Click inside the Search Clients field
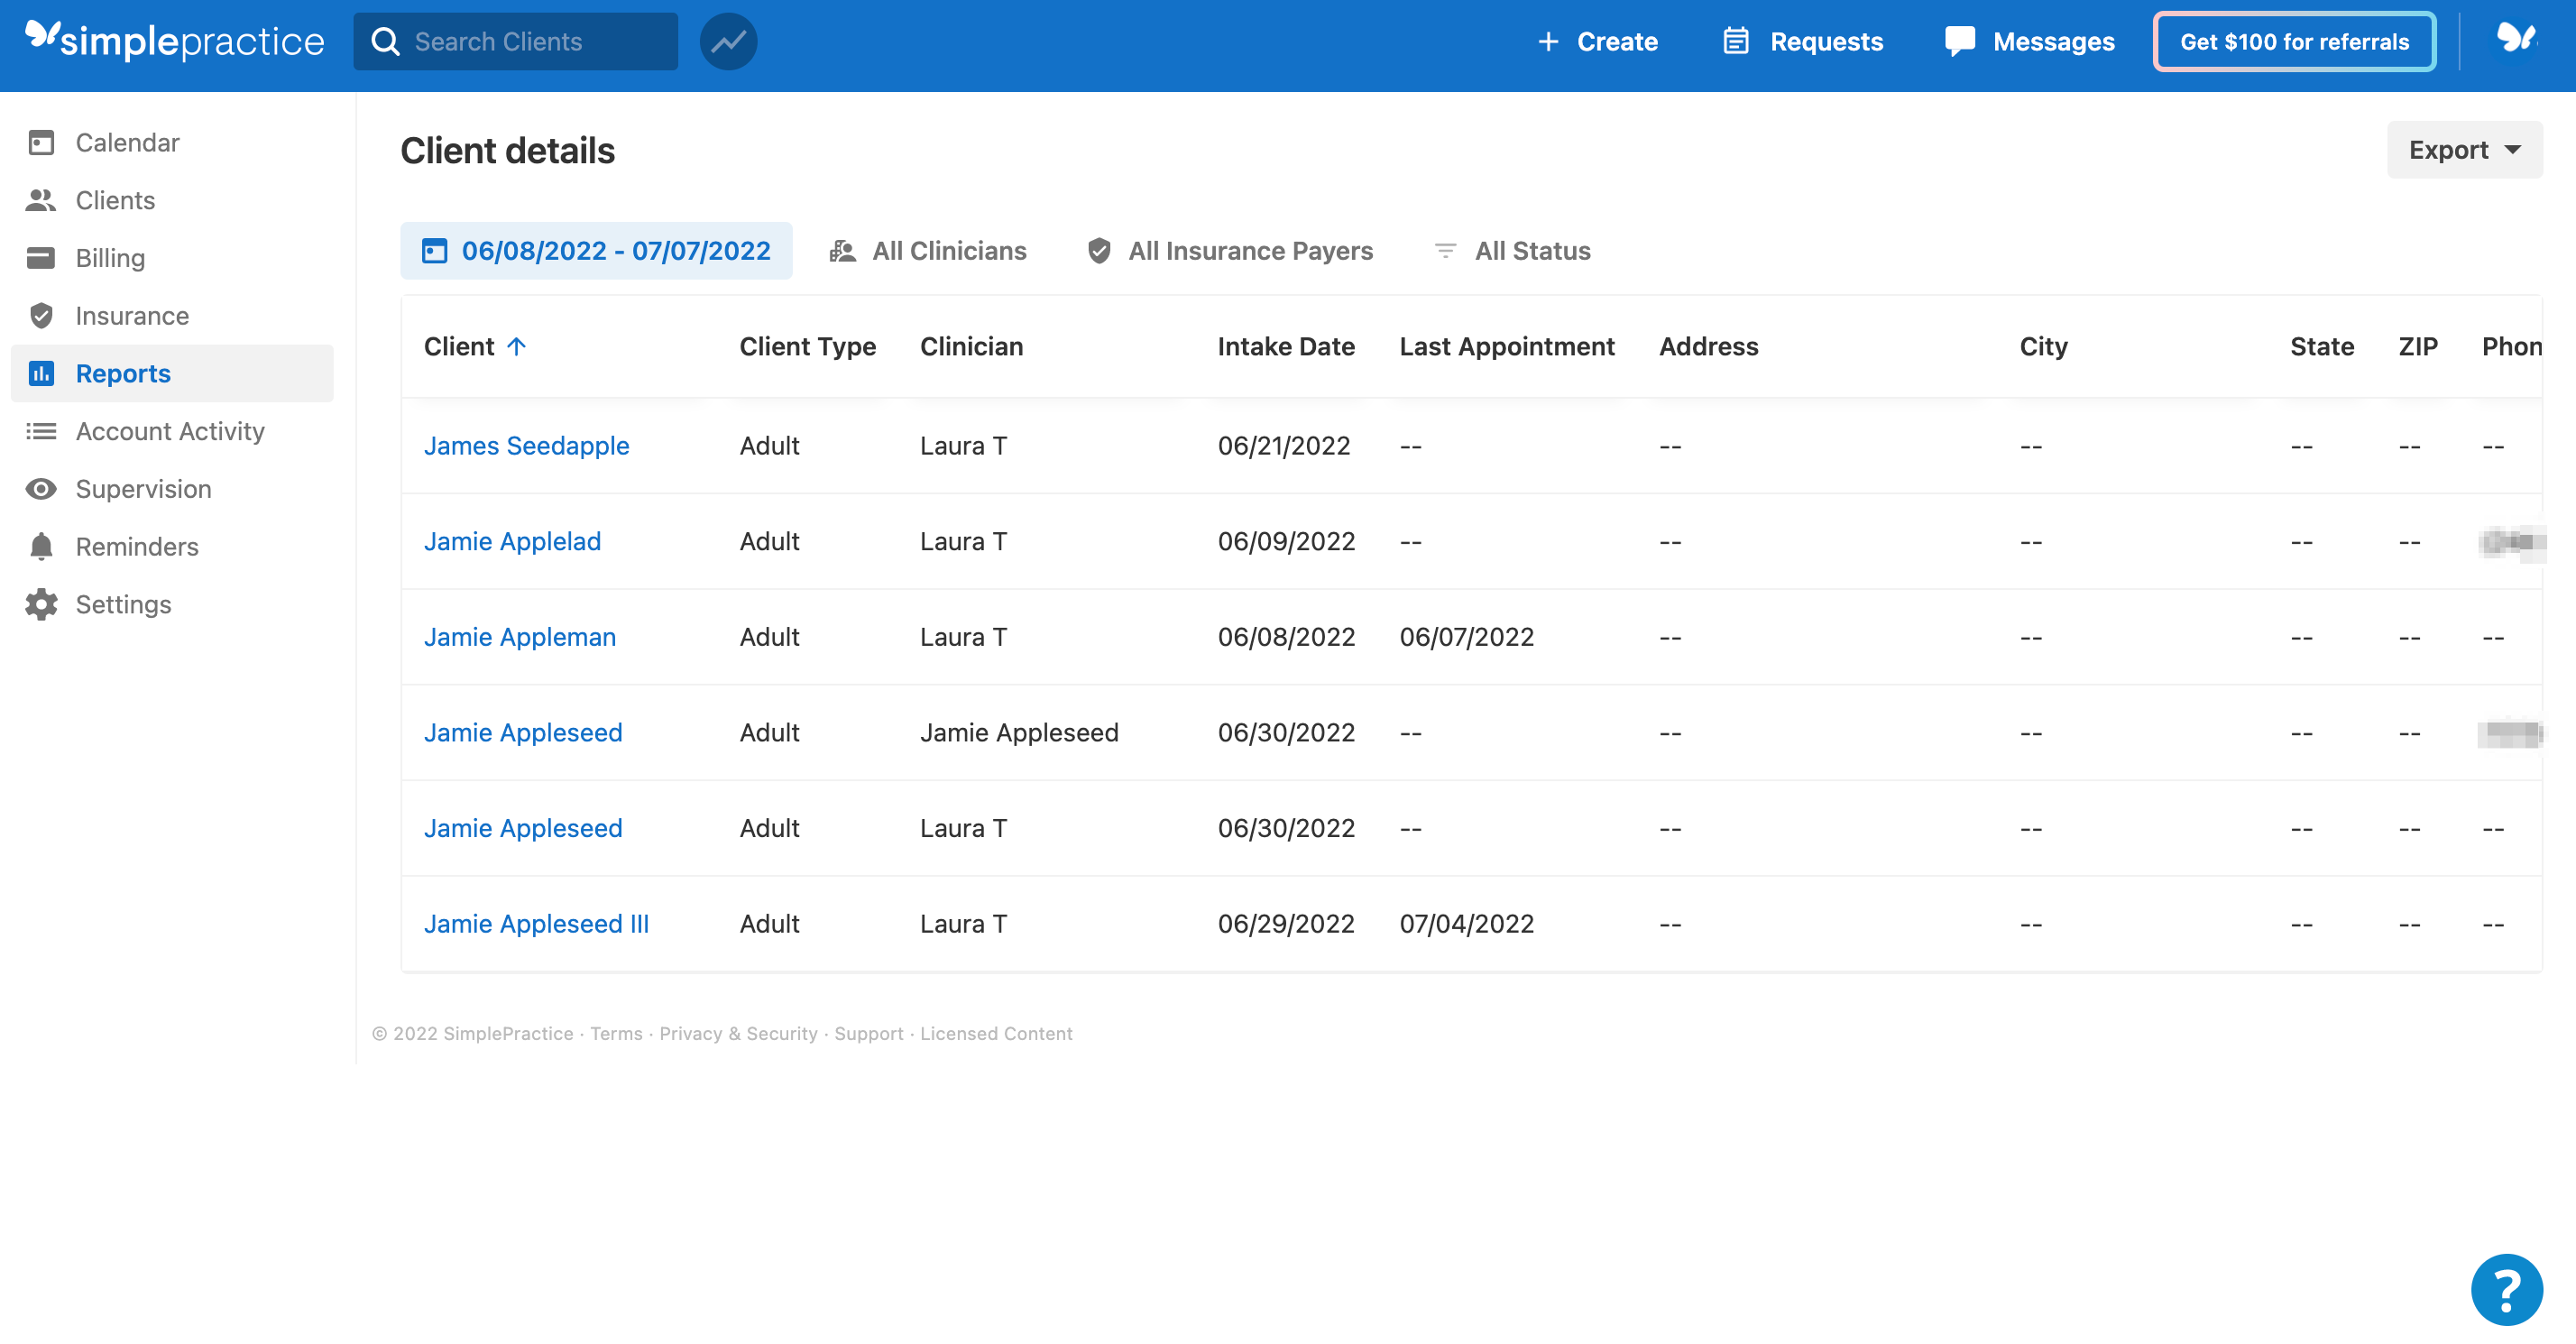 [515, 41]
